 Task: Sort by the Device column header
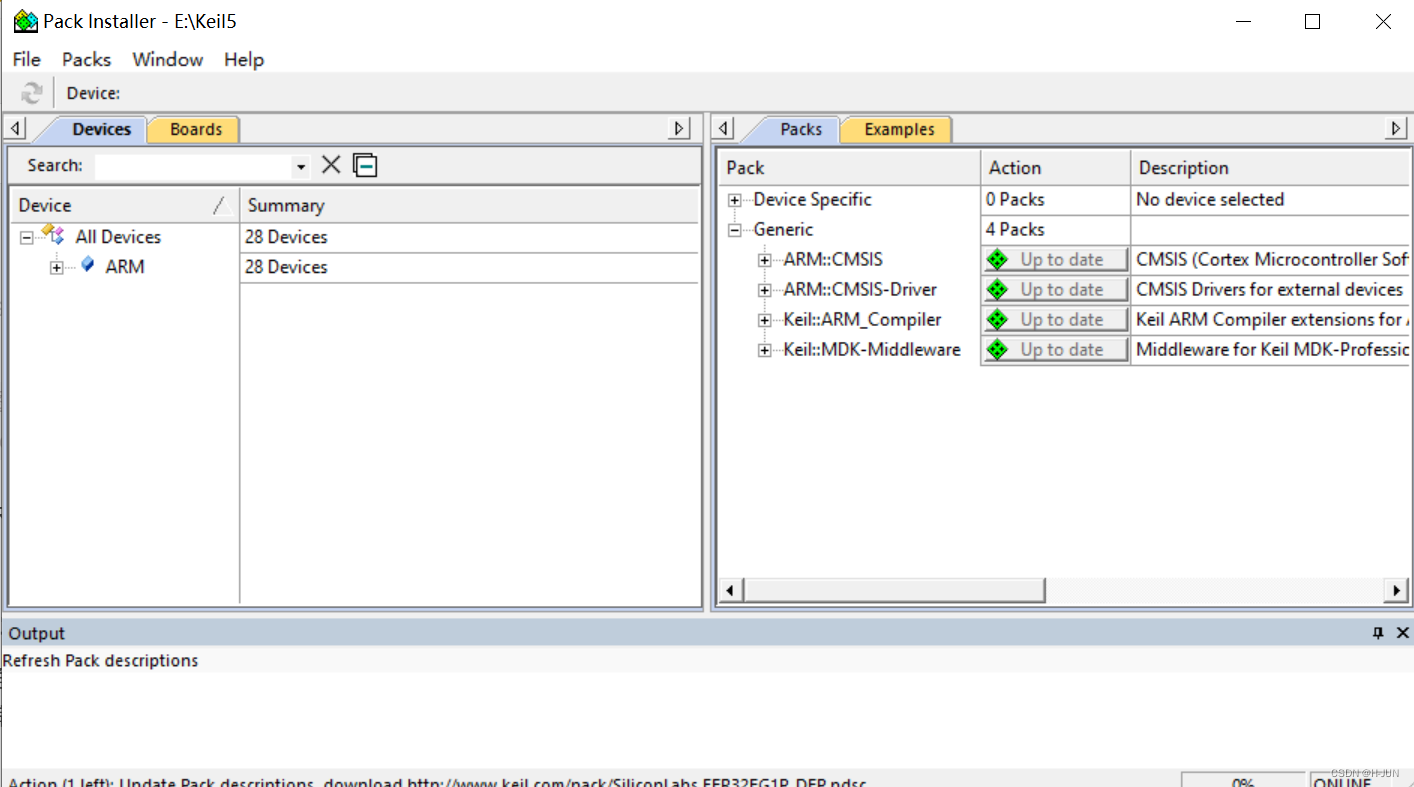tap(124, 205)
